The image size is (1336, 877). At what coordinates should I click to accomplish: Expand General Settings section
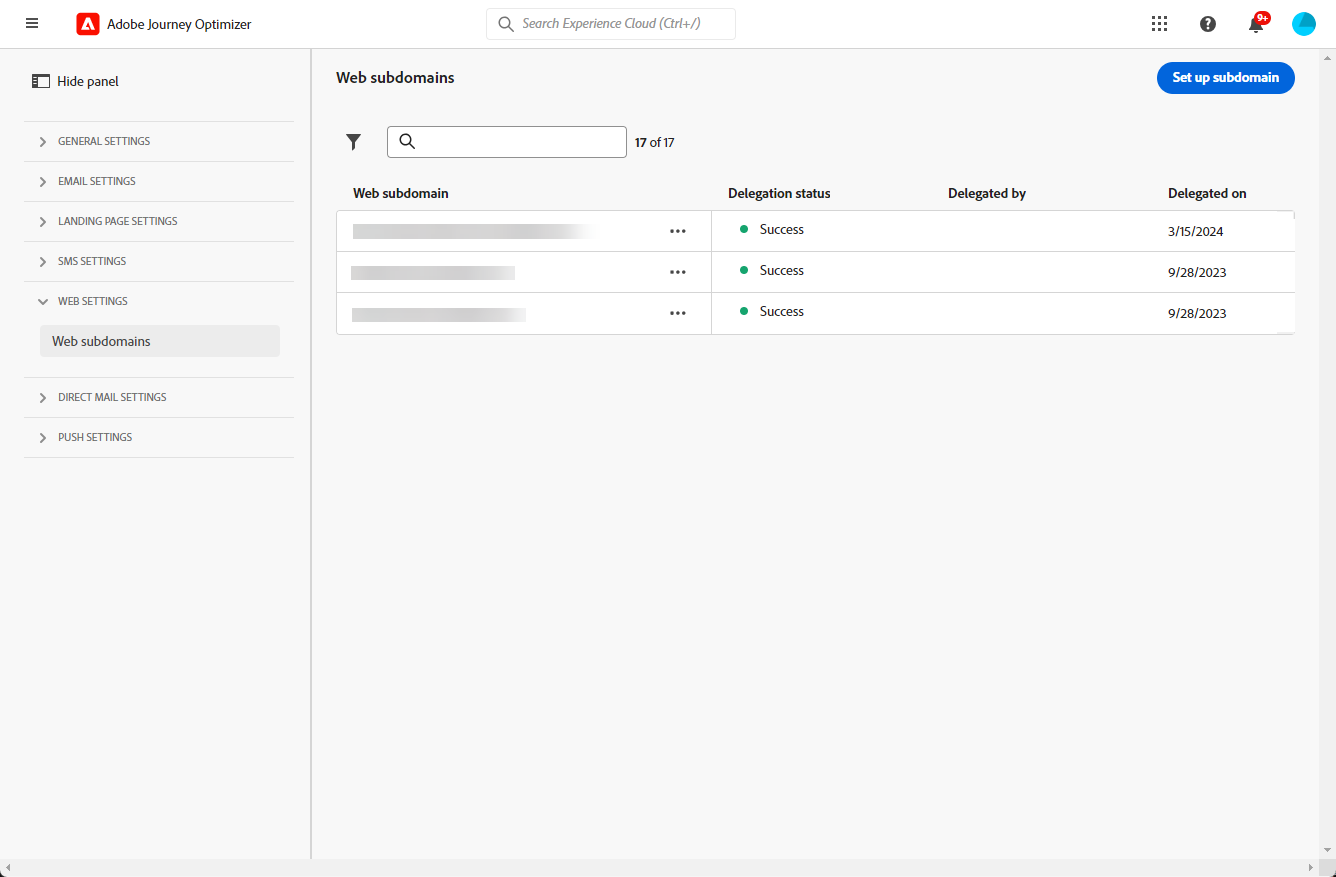[x=104, y=141]
